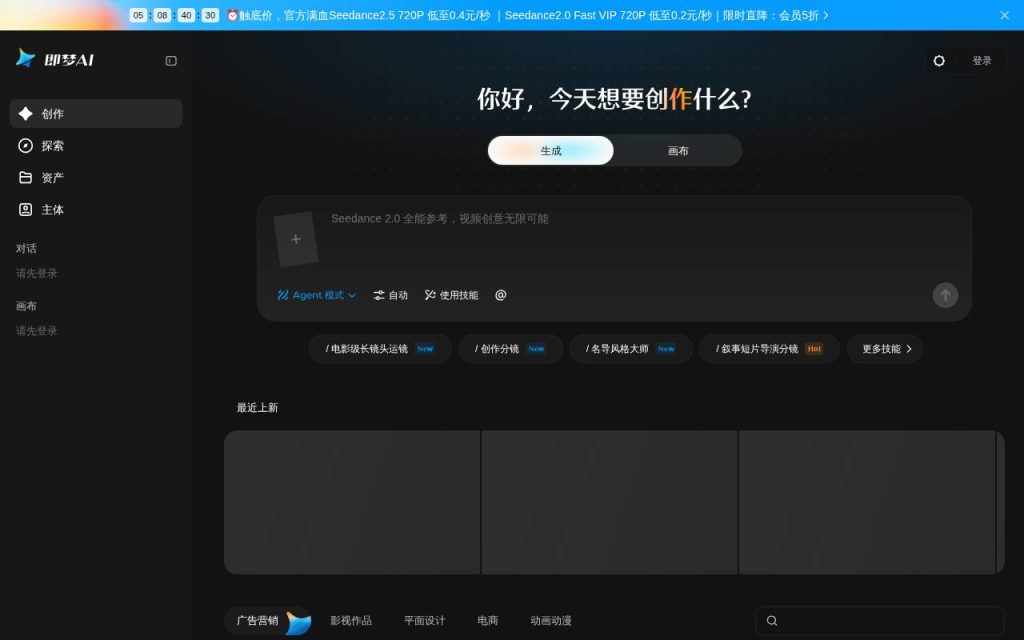Viewport: 1024px width, 640px height.
Task: Select the 平面设计 tab
Action: coord(424,620)
